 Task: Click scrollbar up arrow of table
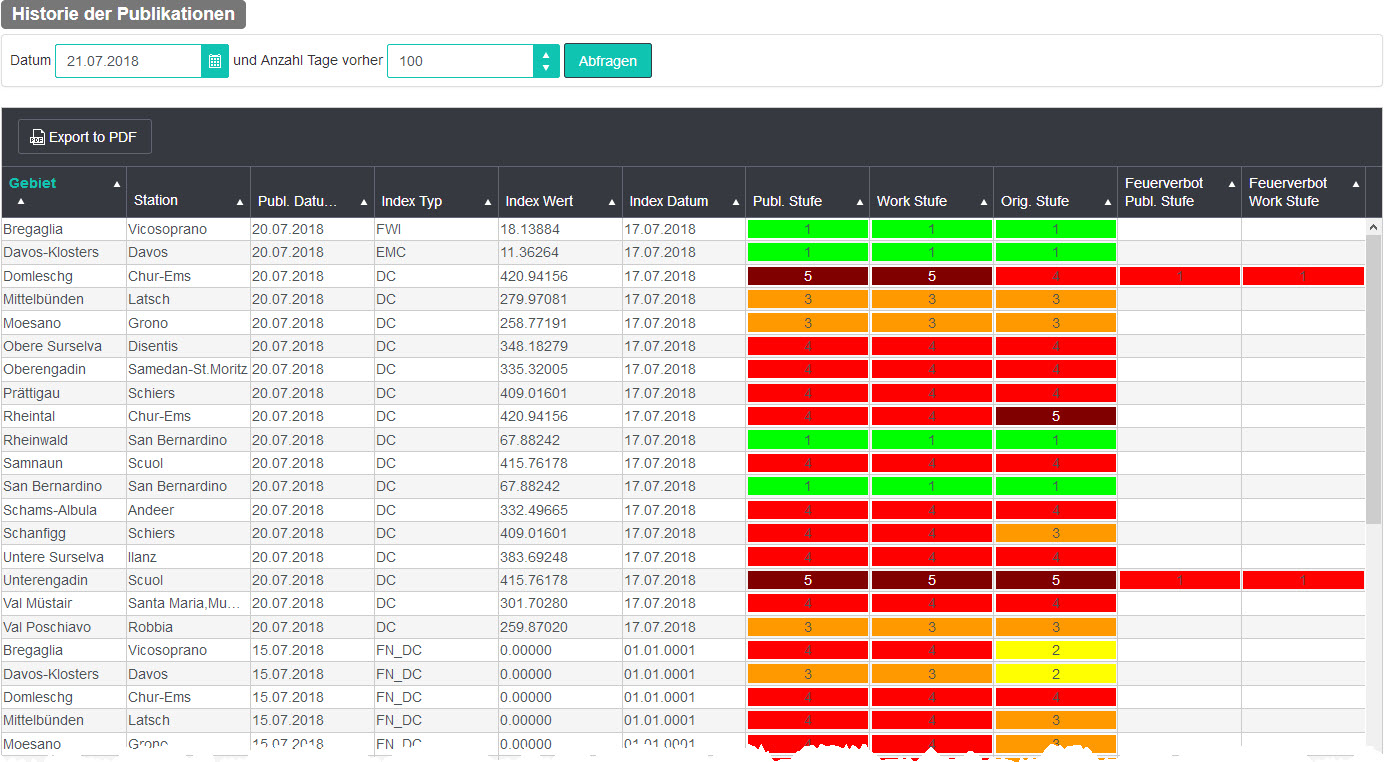pos(1374,227)
